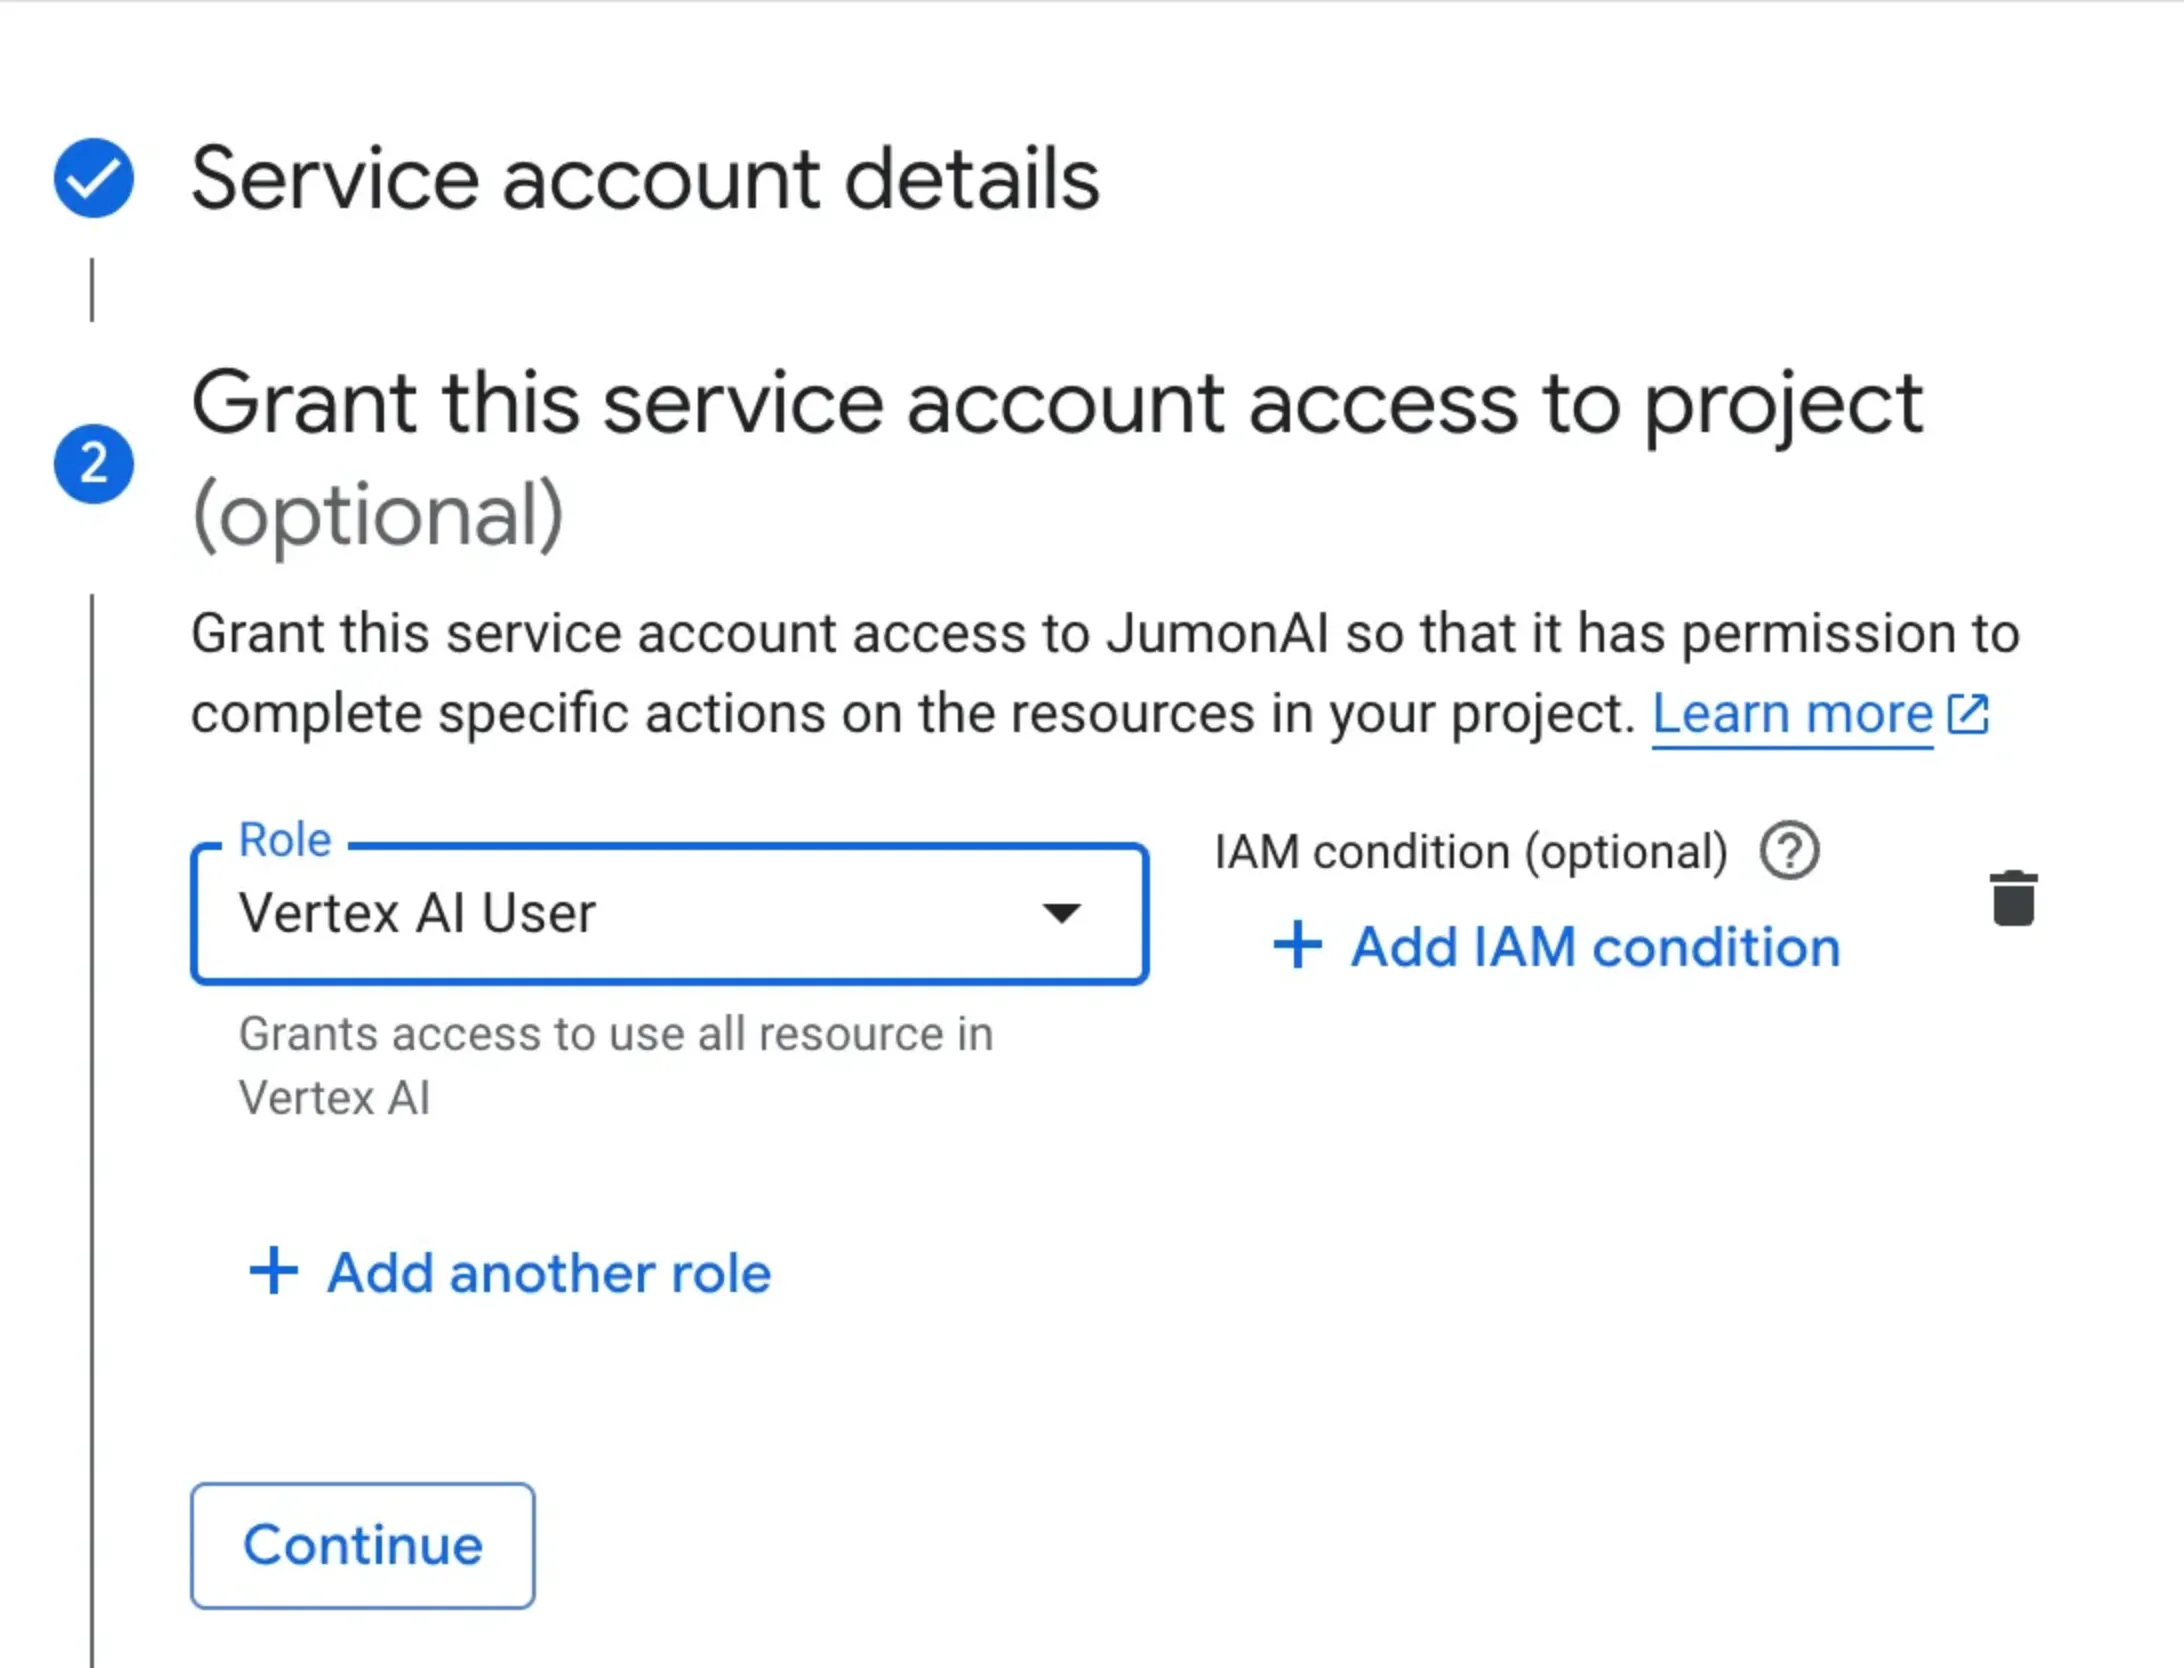
Task: Click the question mark help icon near IAM condition
Action: pos(1790,851)
